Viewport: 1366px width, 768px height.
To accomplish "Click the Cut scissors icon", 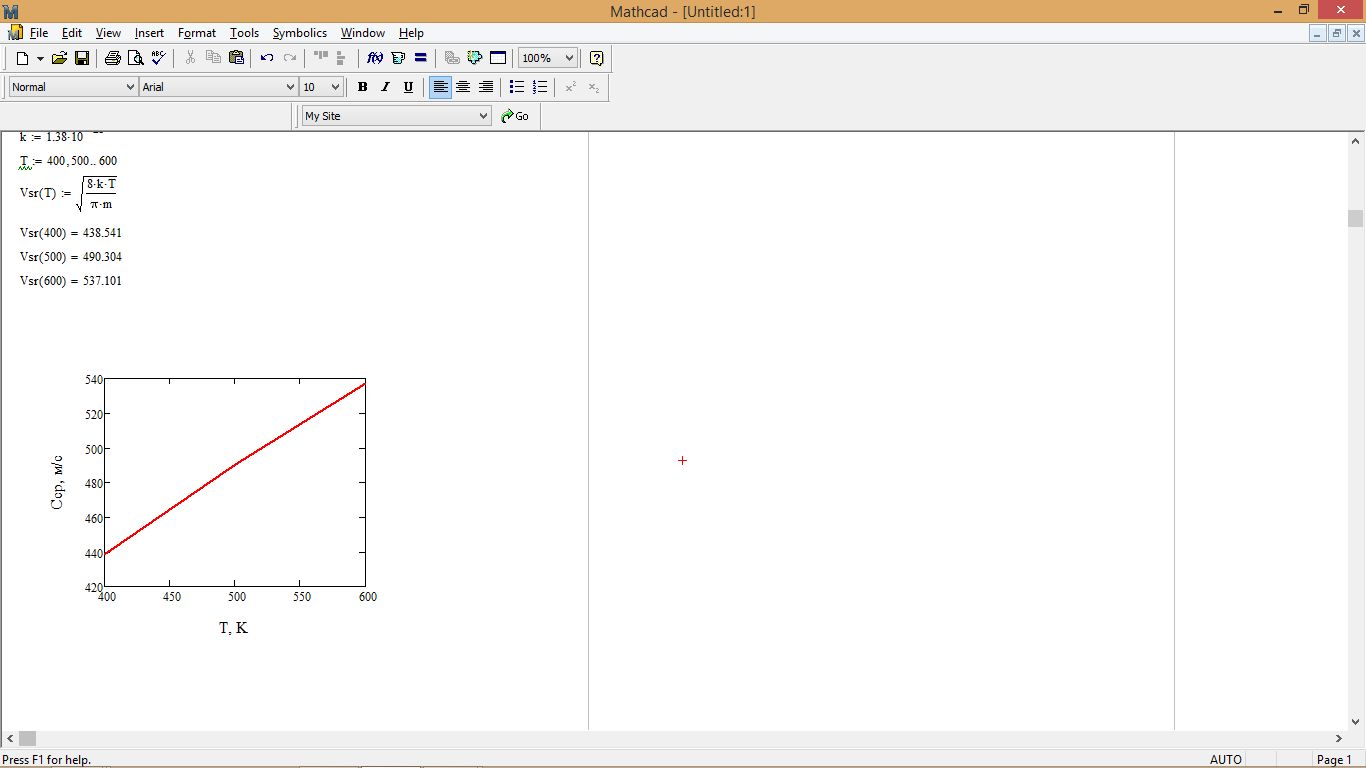I will tap(190, 58).
